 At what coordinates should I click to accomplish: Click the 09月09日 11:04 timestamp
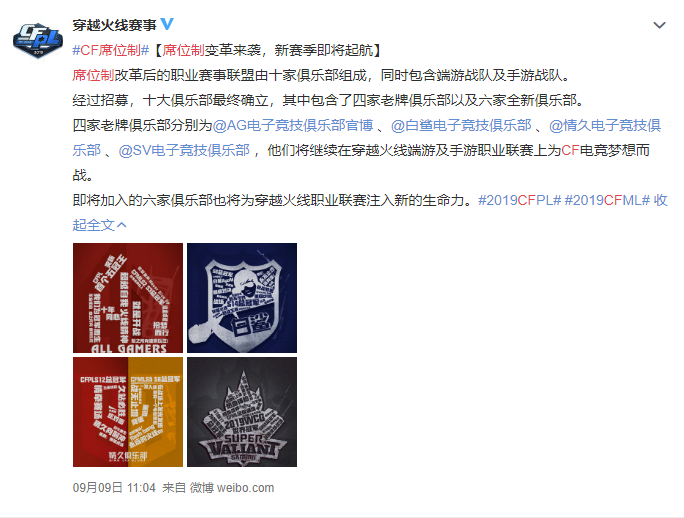[114, 487]
